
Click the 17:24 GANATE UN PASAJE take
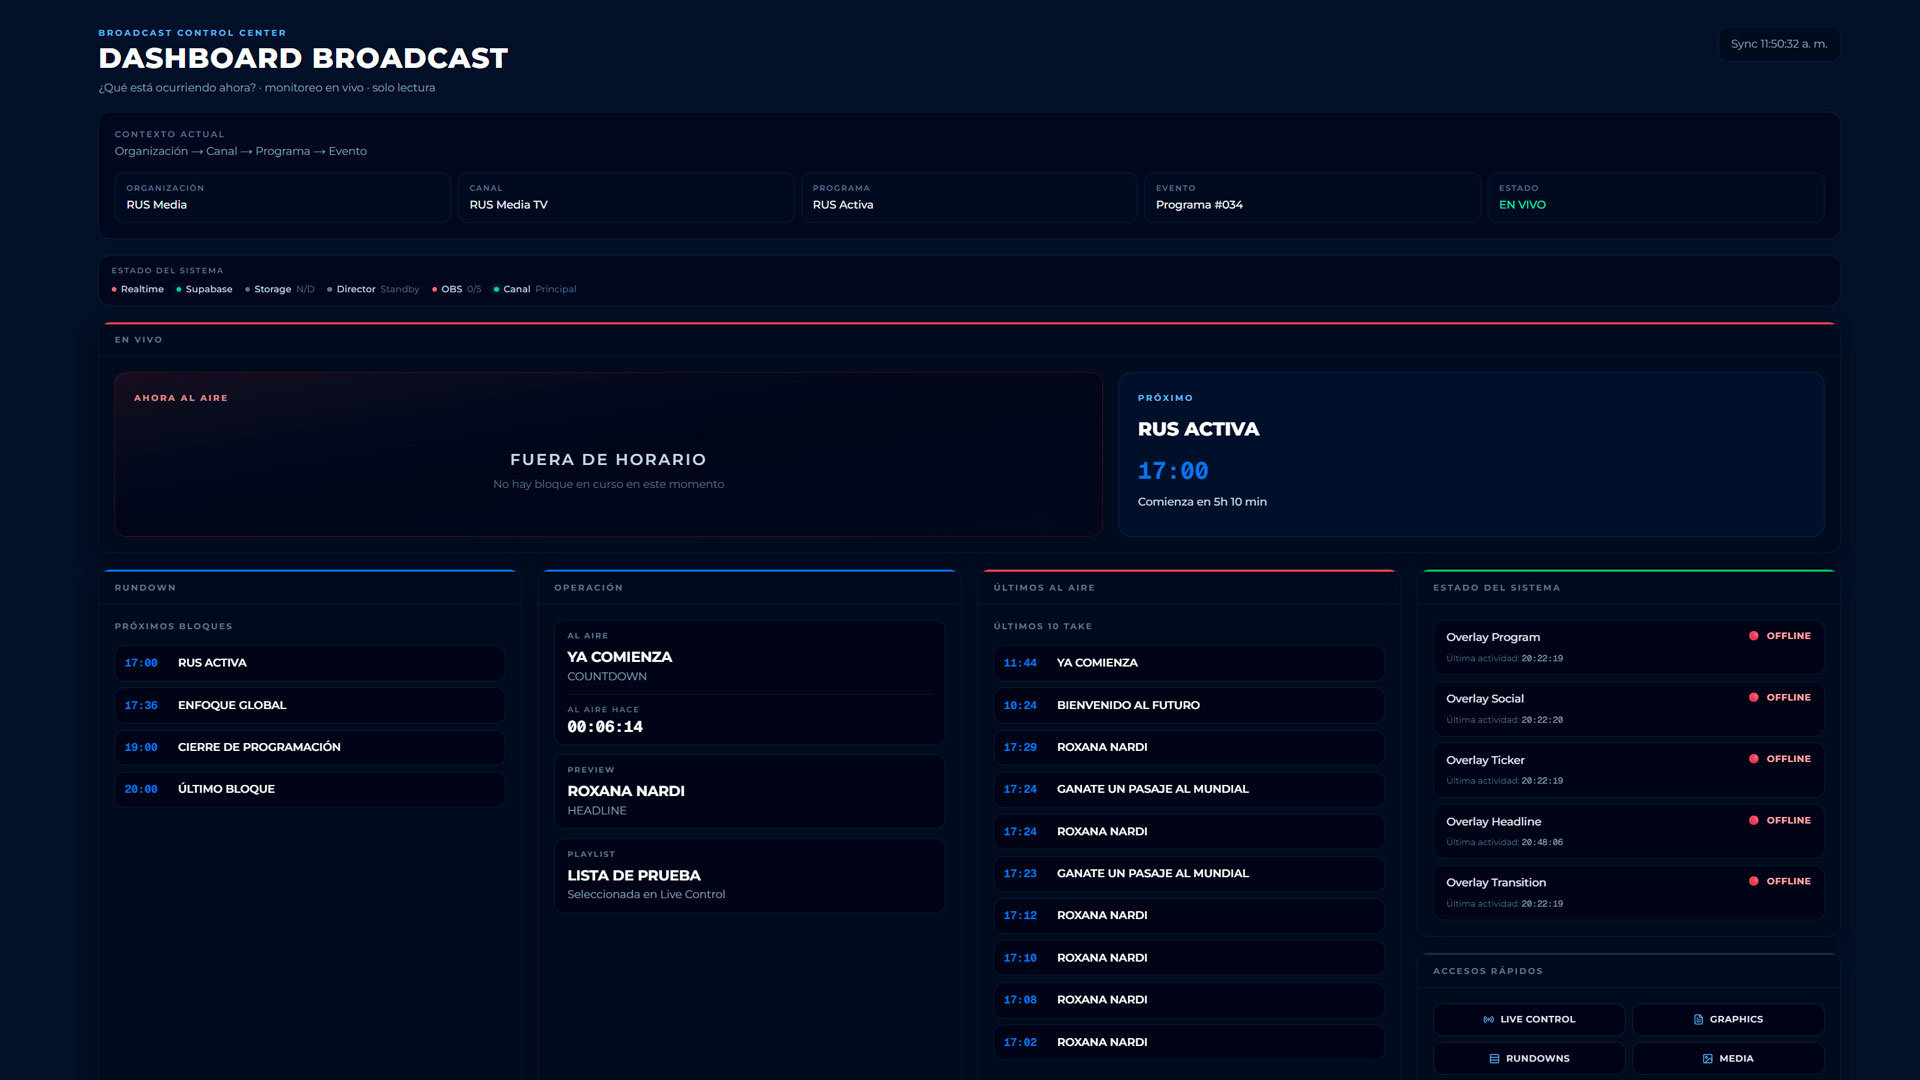(x=1189, y=789)
